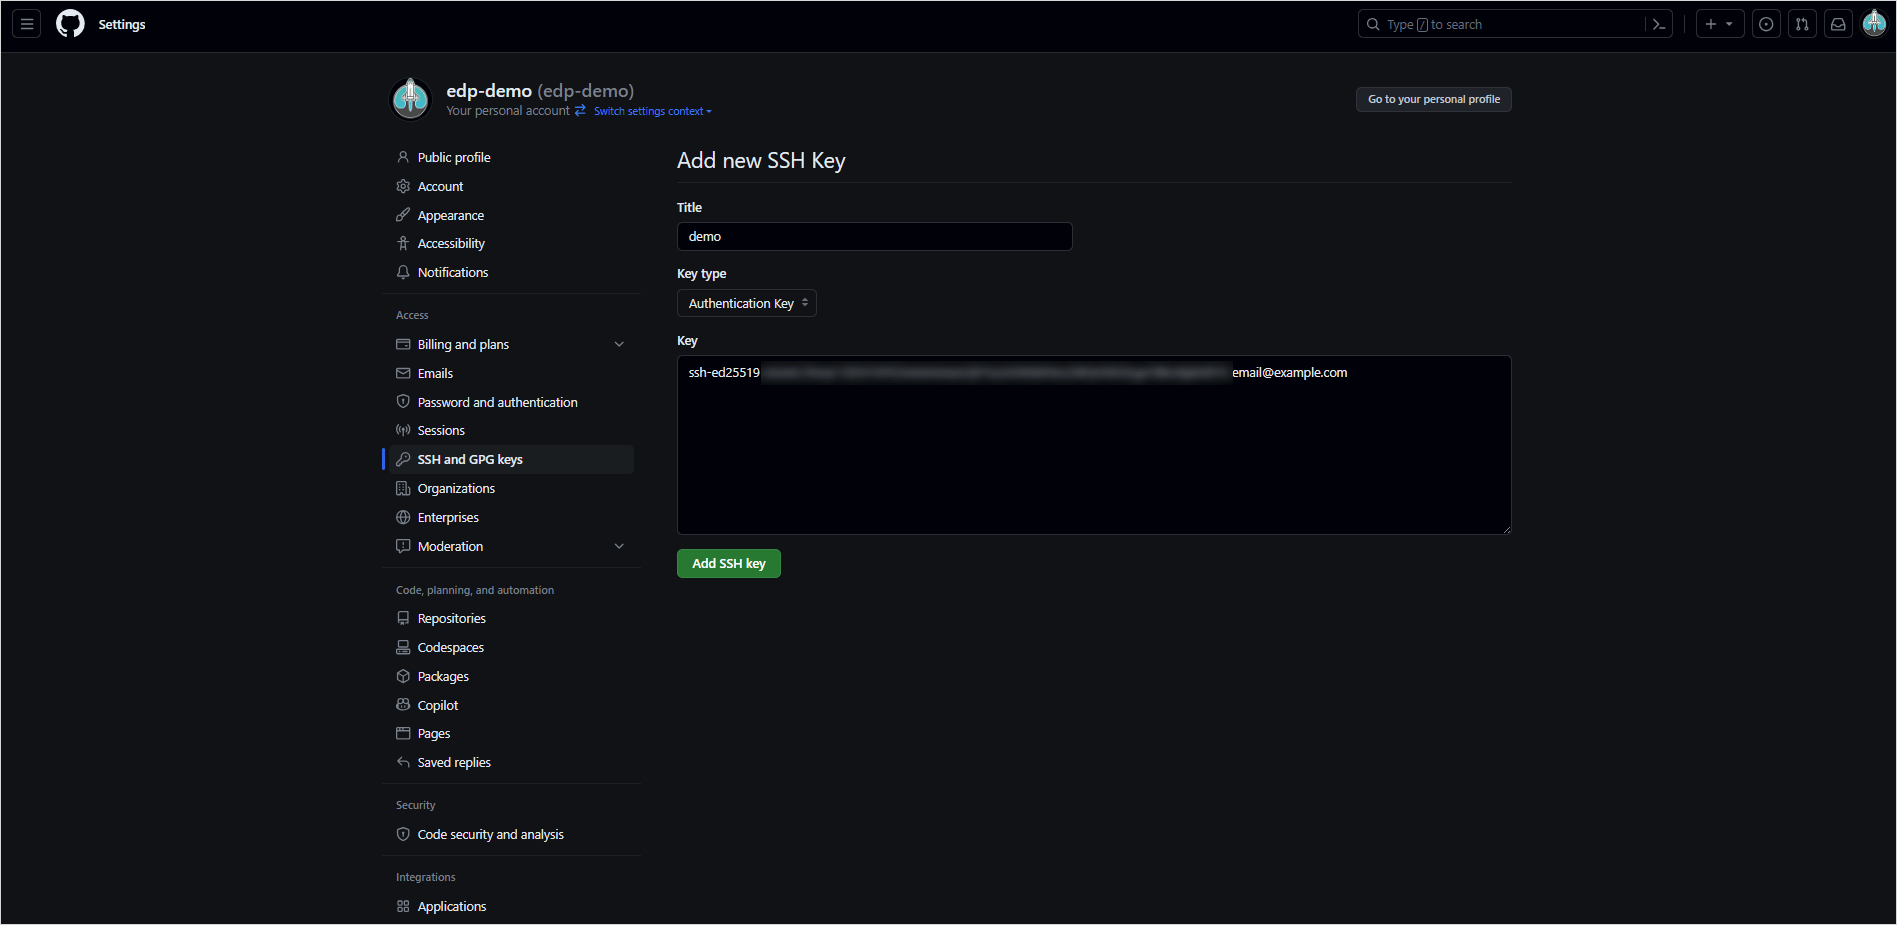Click the Copilot icon in the sidebar
This screenshot has width=1897, height=925.
[403, 704]
